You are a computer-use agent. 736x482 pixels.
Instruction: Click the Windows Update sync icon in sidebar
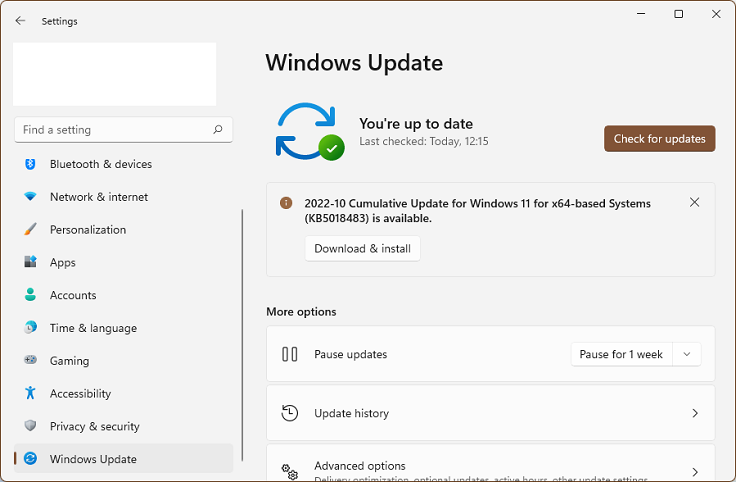(31, 459)
